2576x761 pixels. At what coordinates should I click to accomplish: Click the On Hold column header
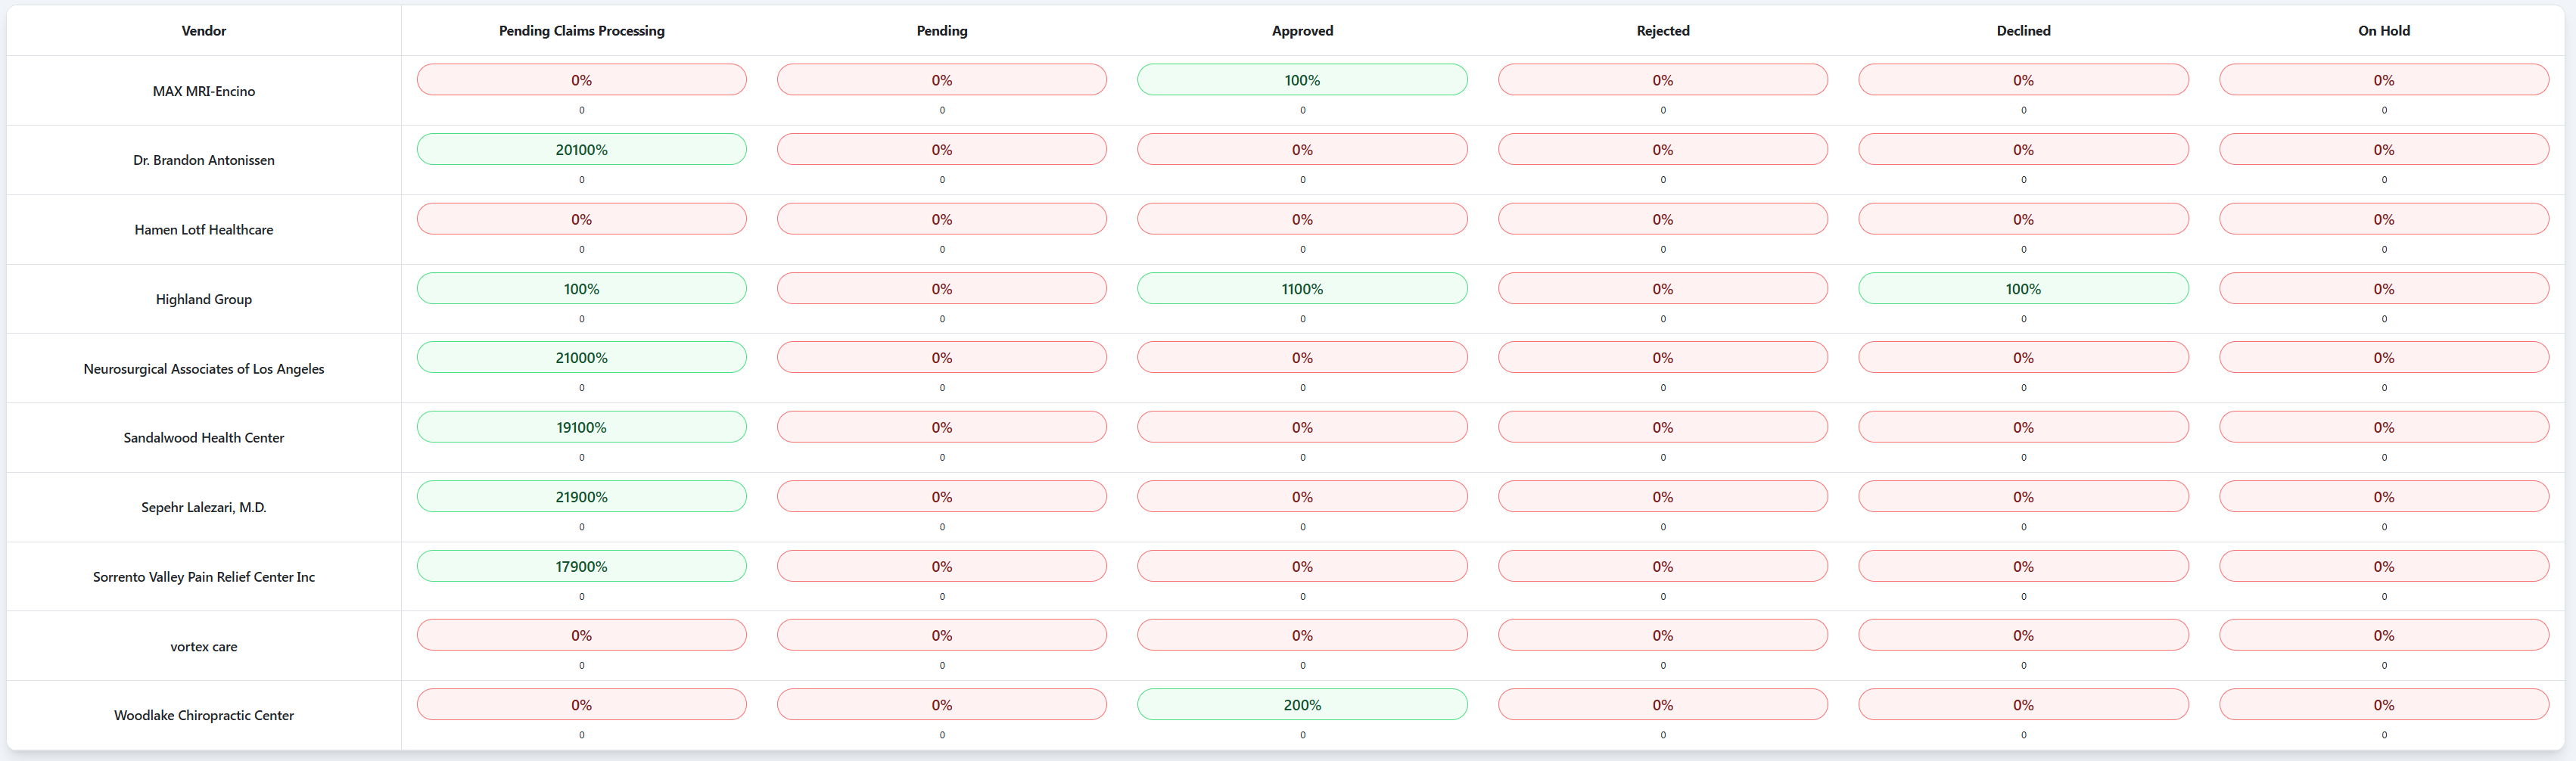pos(2383,30)
